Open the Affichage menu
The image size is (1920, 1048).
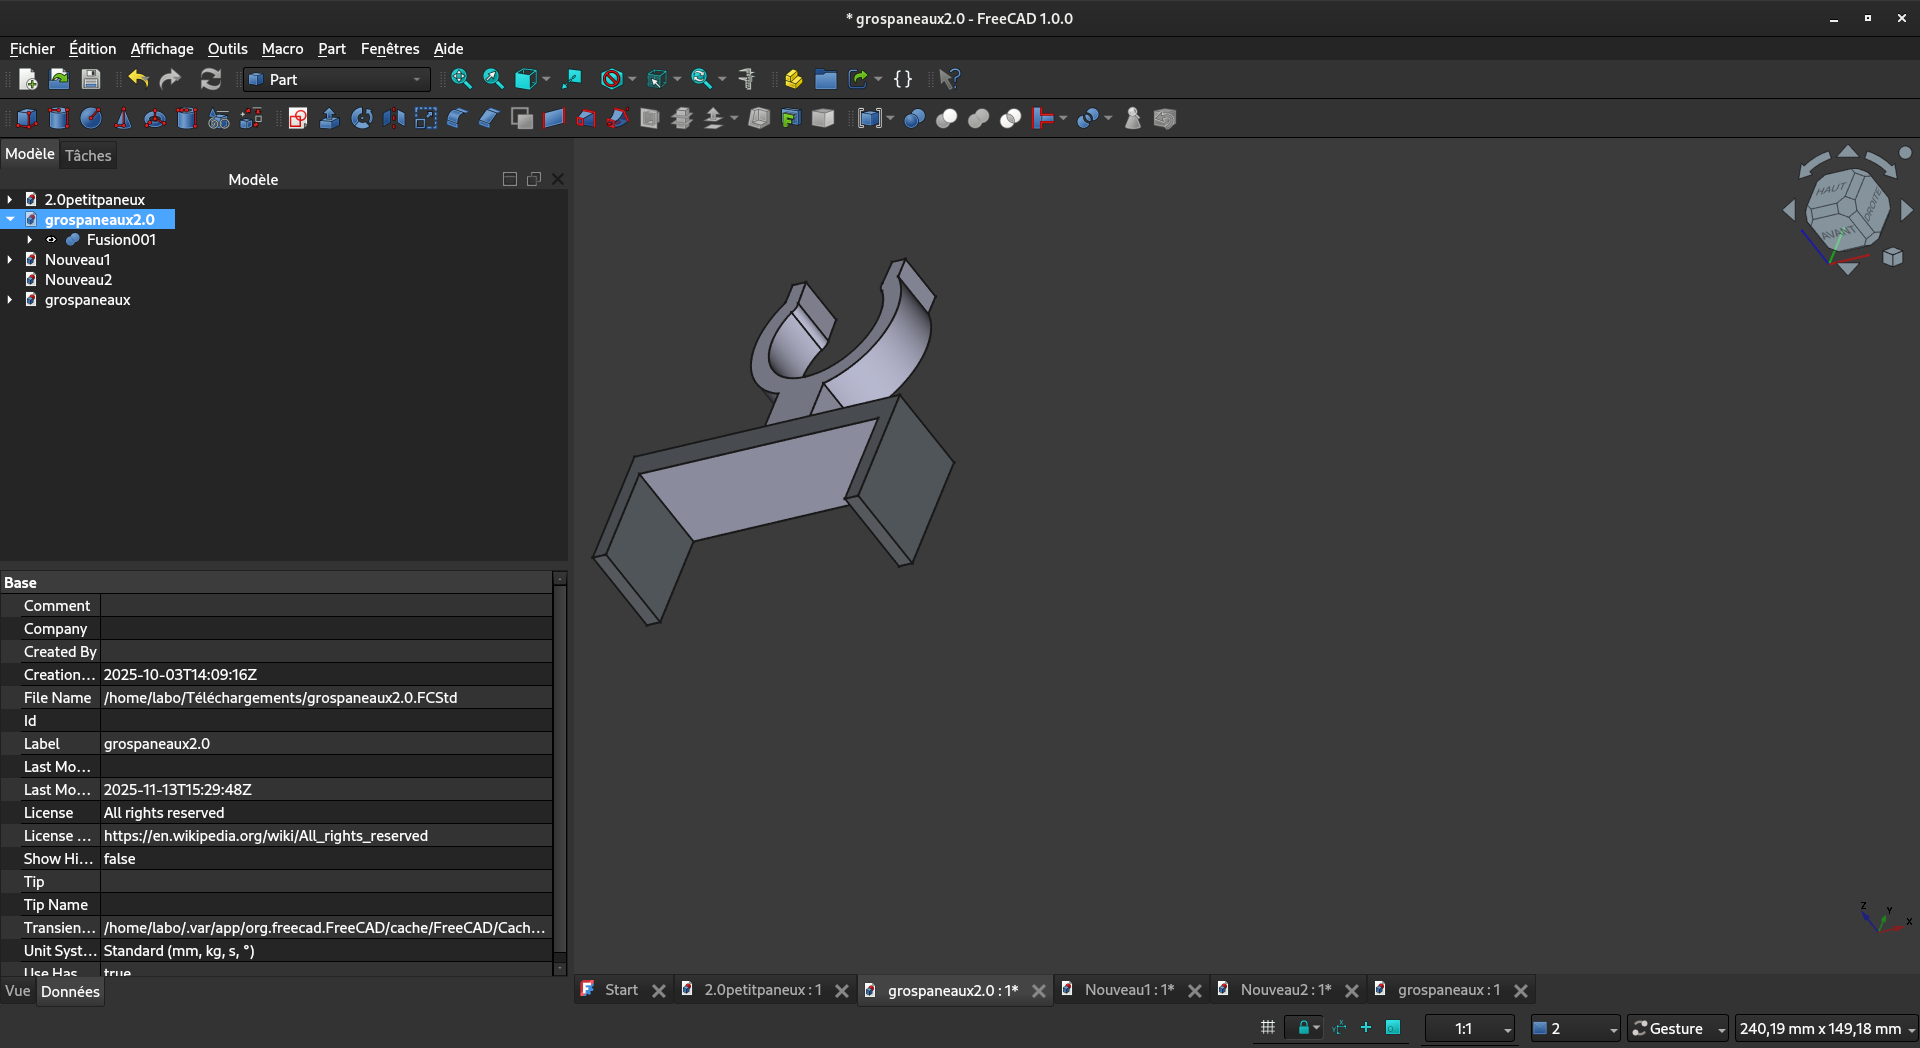(x=162, y=49)
